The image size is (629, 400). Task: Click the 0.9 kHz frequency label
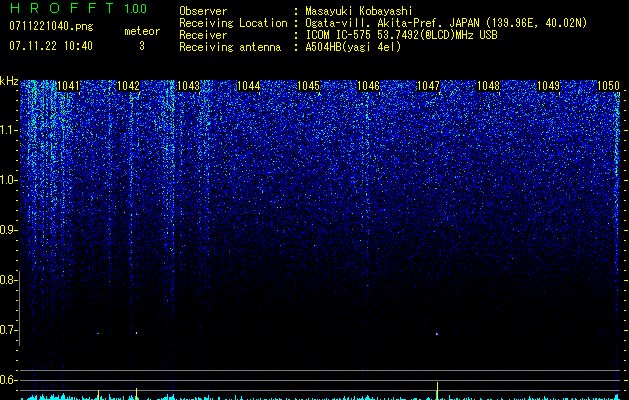click(8, 230)
